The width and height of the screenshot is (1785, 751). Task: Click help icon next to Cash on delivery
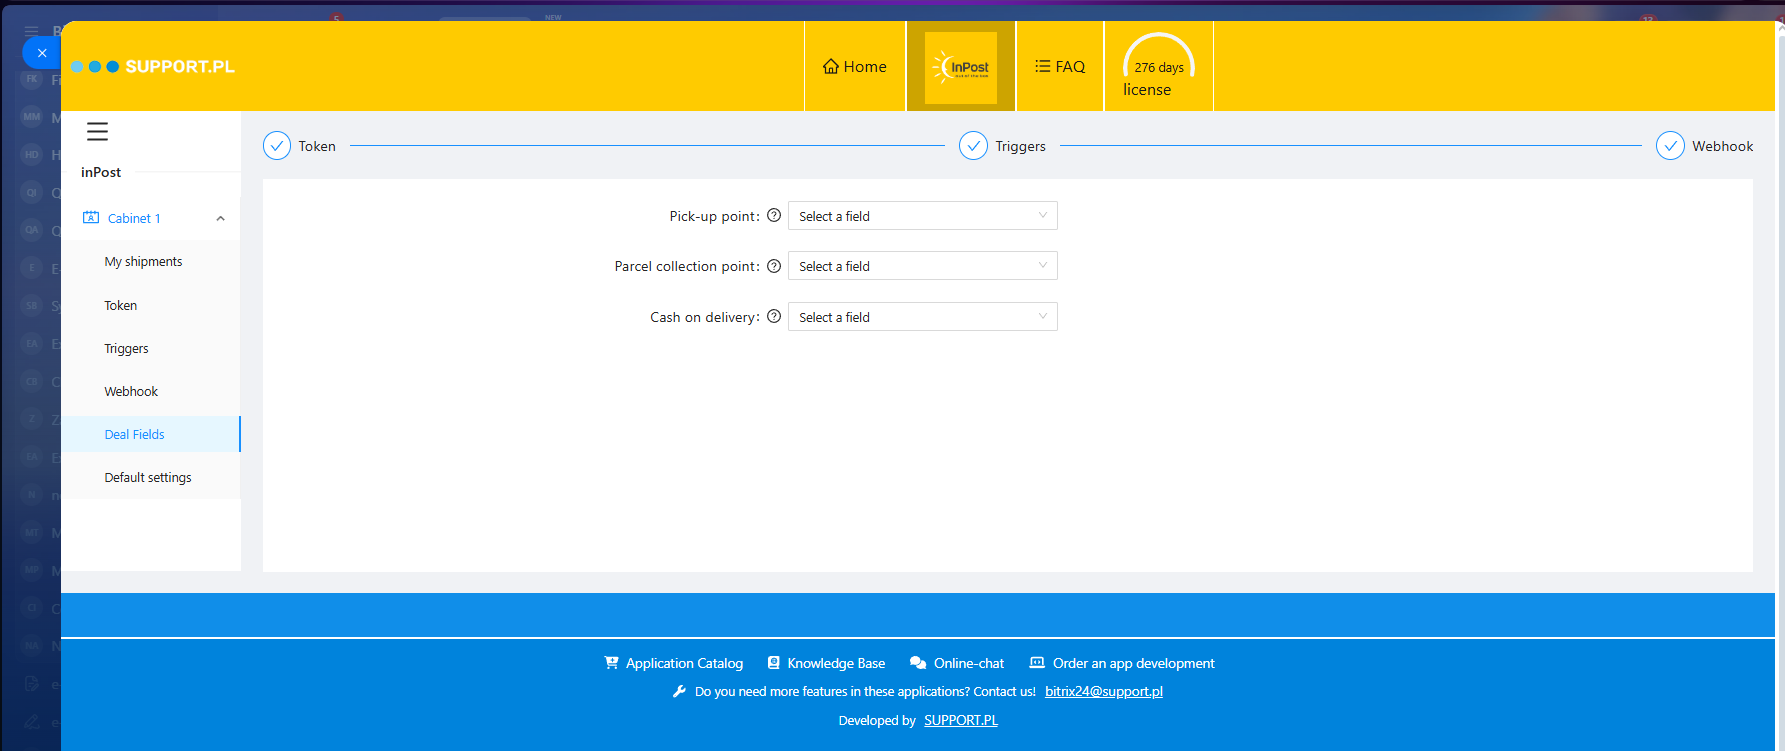point(773,317)
